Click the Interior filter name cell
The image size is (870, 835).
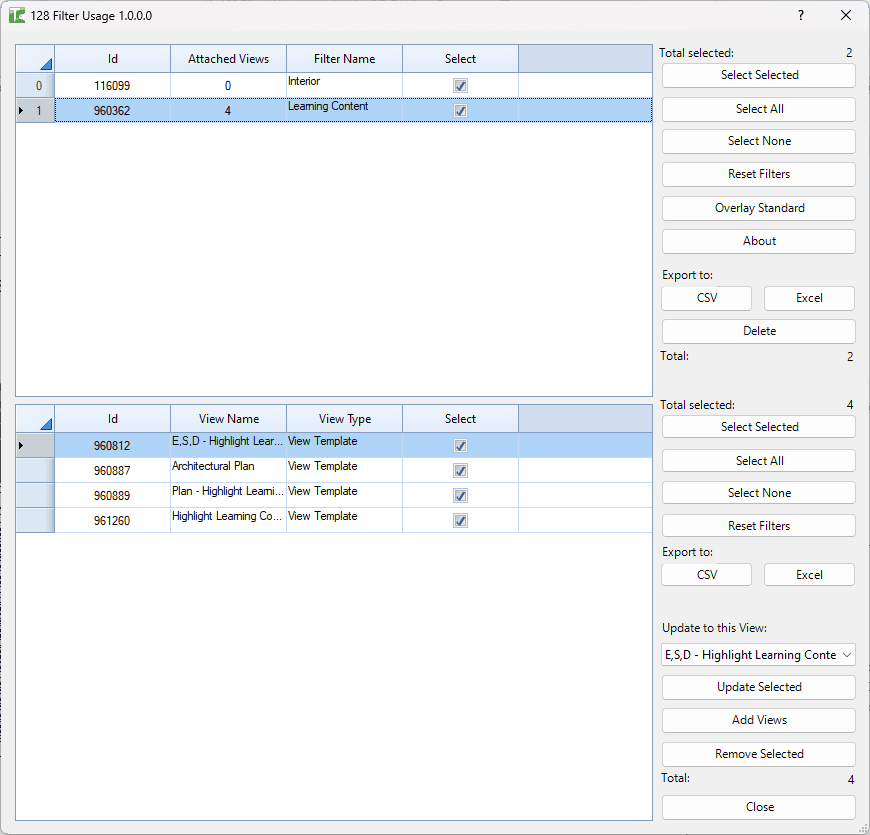click(x=345, y=85)
